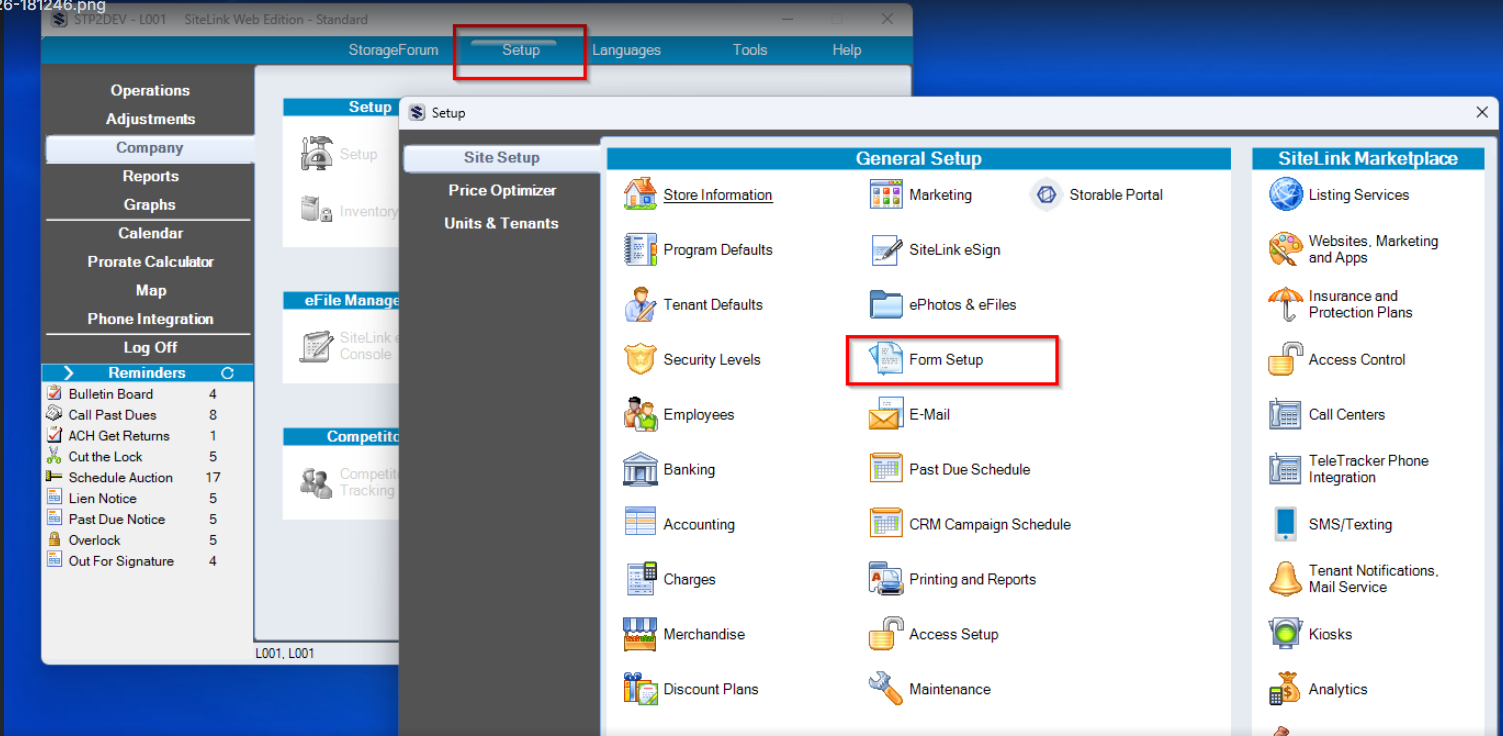Viewport: 1503px width, 736px height.
Task: Open Phone Integration in sidebar
Action: pyautogui.click(x=150, y=319)
